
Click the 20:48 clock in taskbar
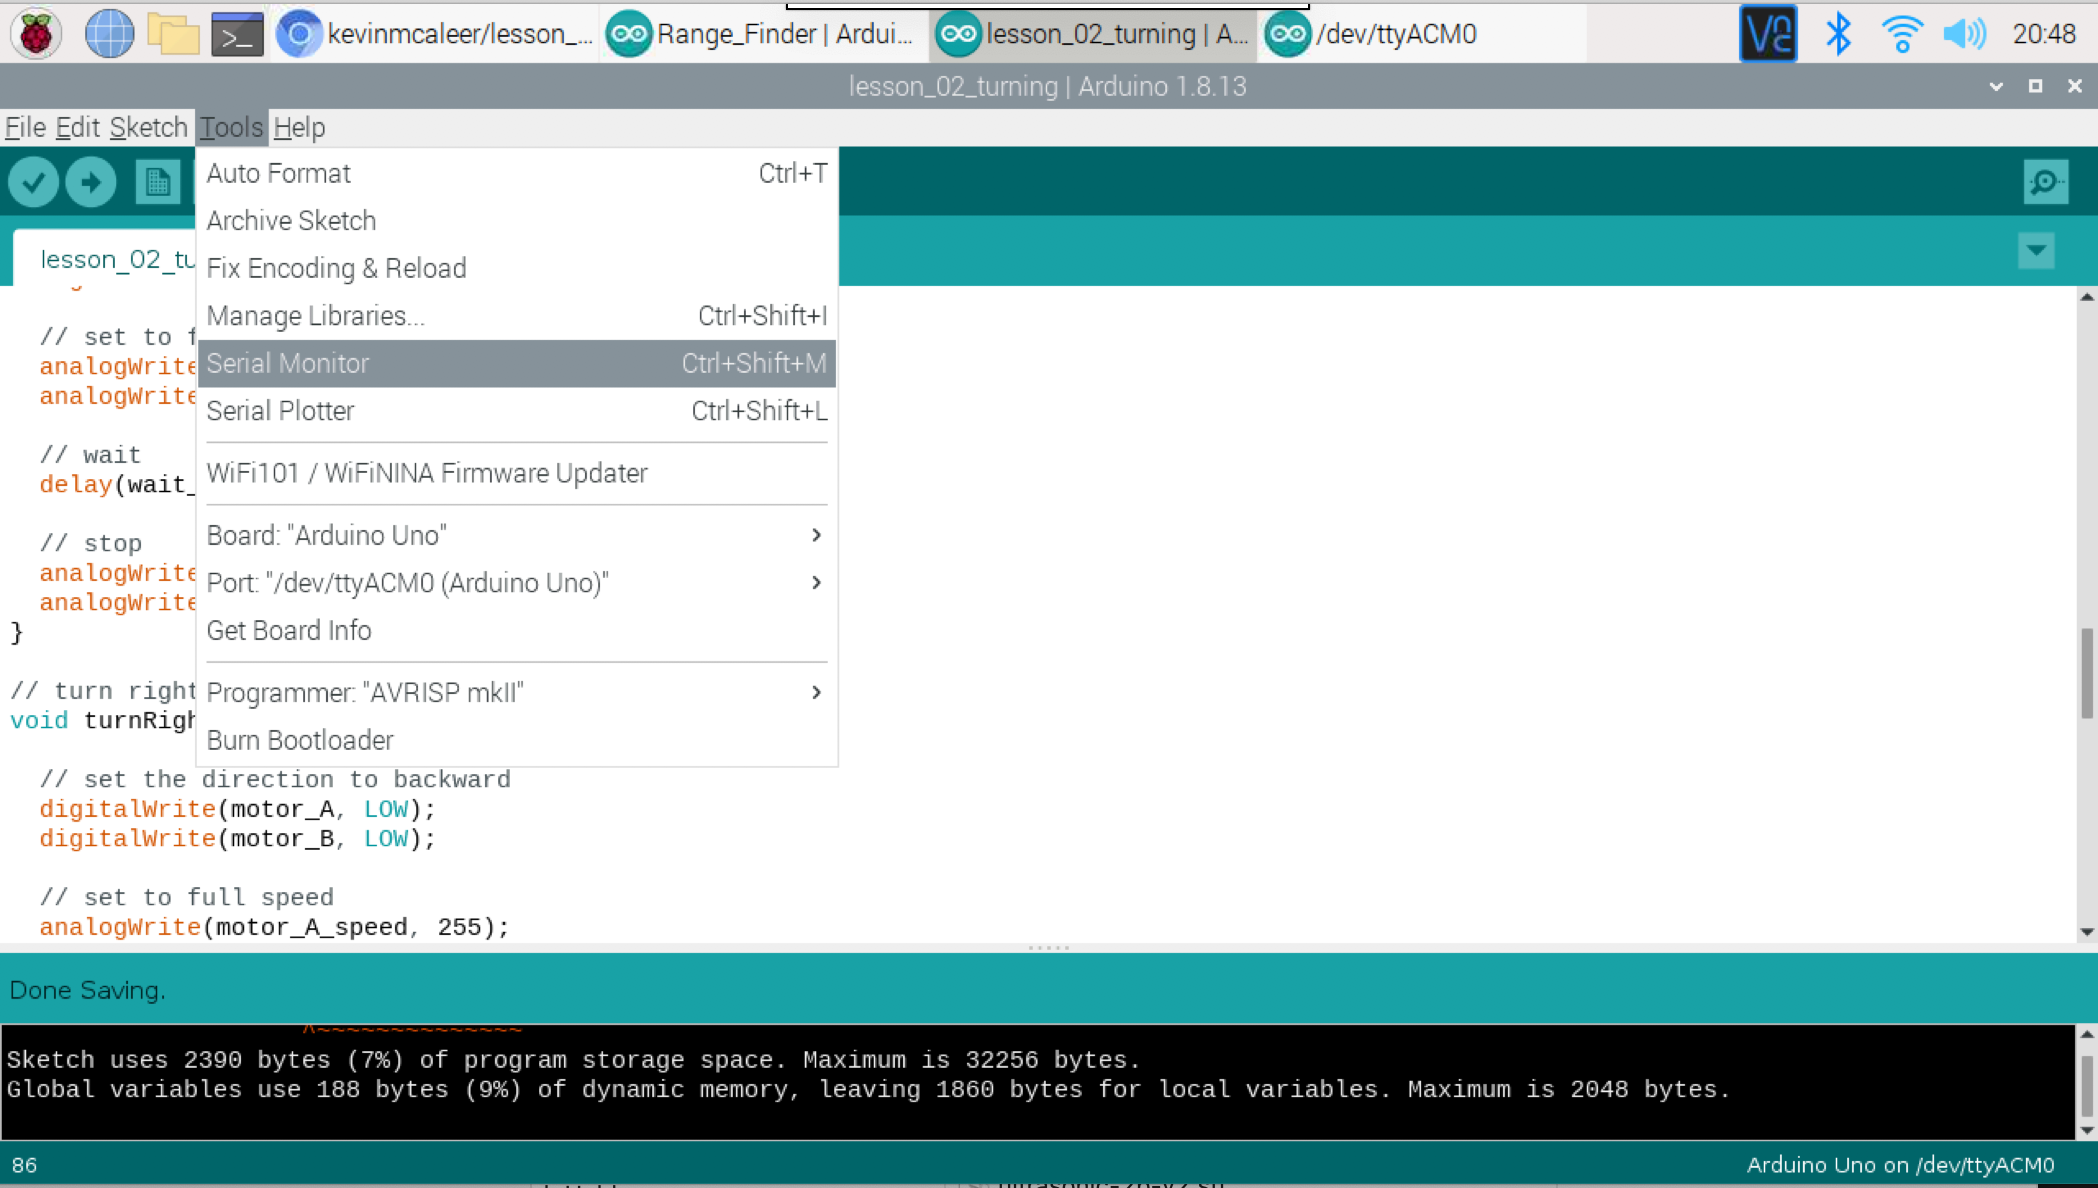(2044, 34)
